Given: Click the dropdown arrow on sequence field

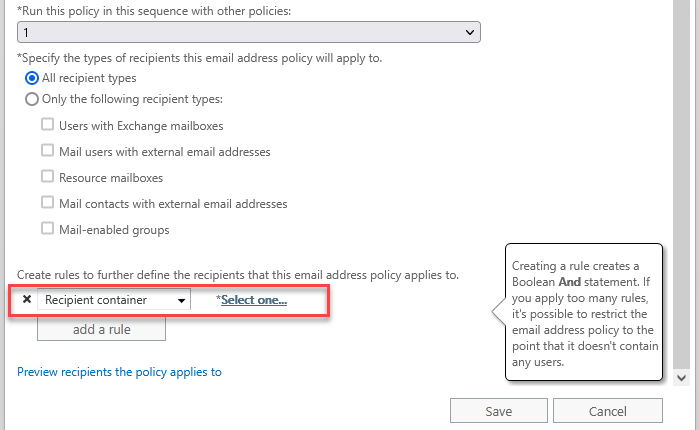Looking at the screenshot, I should click(471, 33).
